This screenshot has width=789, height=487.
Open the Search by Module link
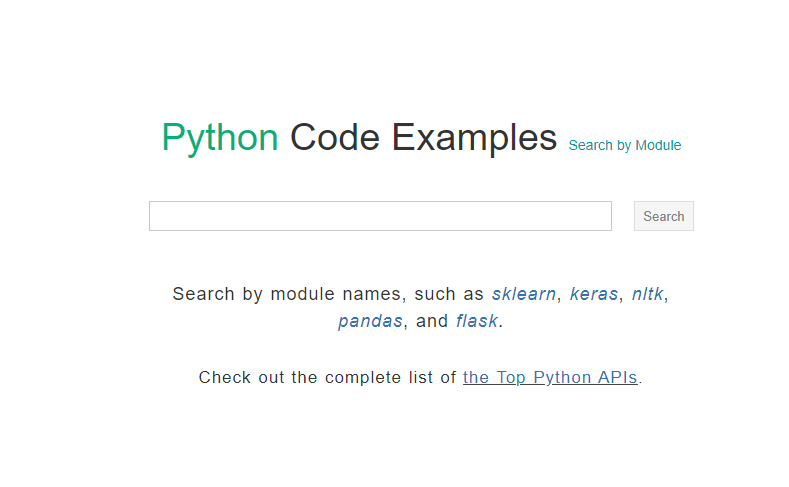(624, 145)
